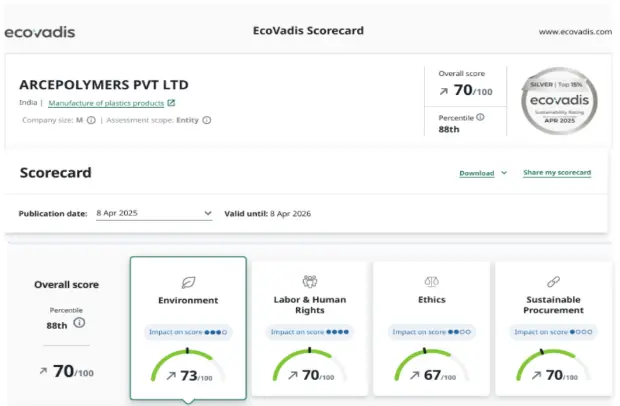This screenshot has width=620, height=406.
Task: Expand the Download options chevron
Action: coord(504,173)
